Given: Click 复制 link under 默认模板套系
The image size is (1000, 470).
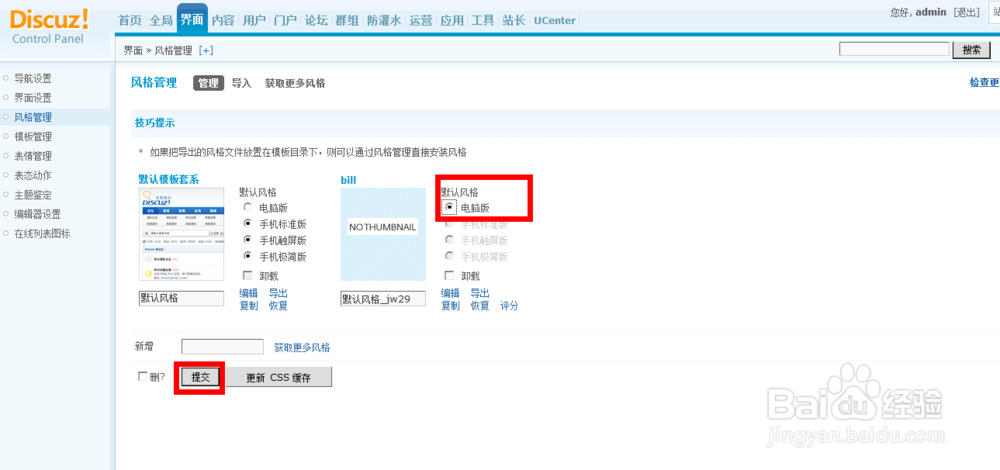Looking at the screenshot, I should (248, 305).
